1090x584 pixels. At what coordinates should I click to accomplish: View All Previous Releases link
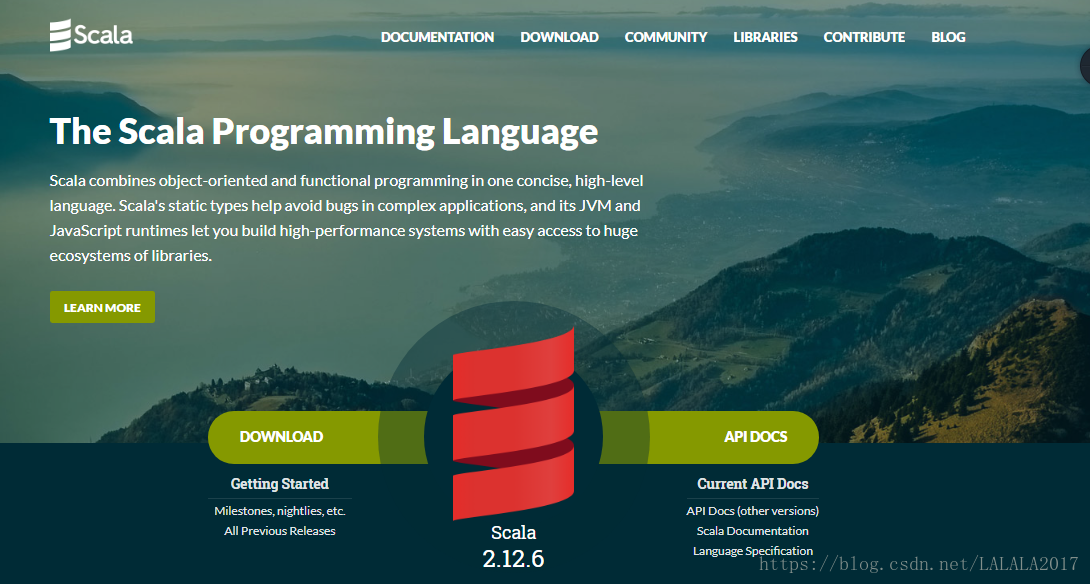click(x=279, y=531)
